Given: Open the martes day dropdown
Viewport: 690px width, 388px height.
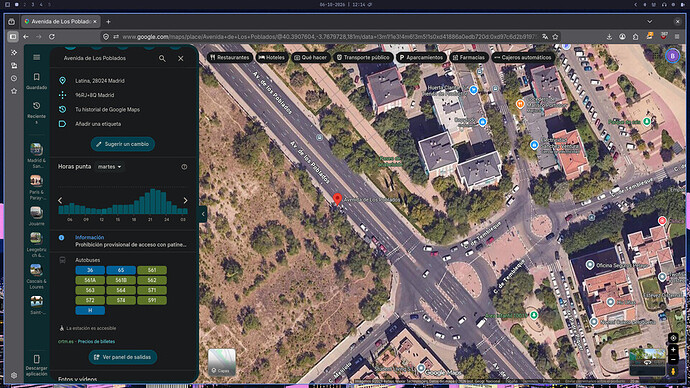Looking at the screenshot, I should 110,167.
